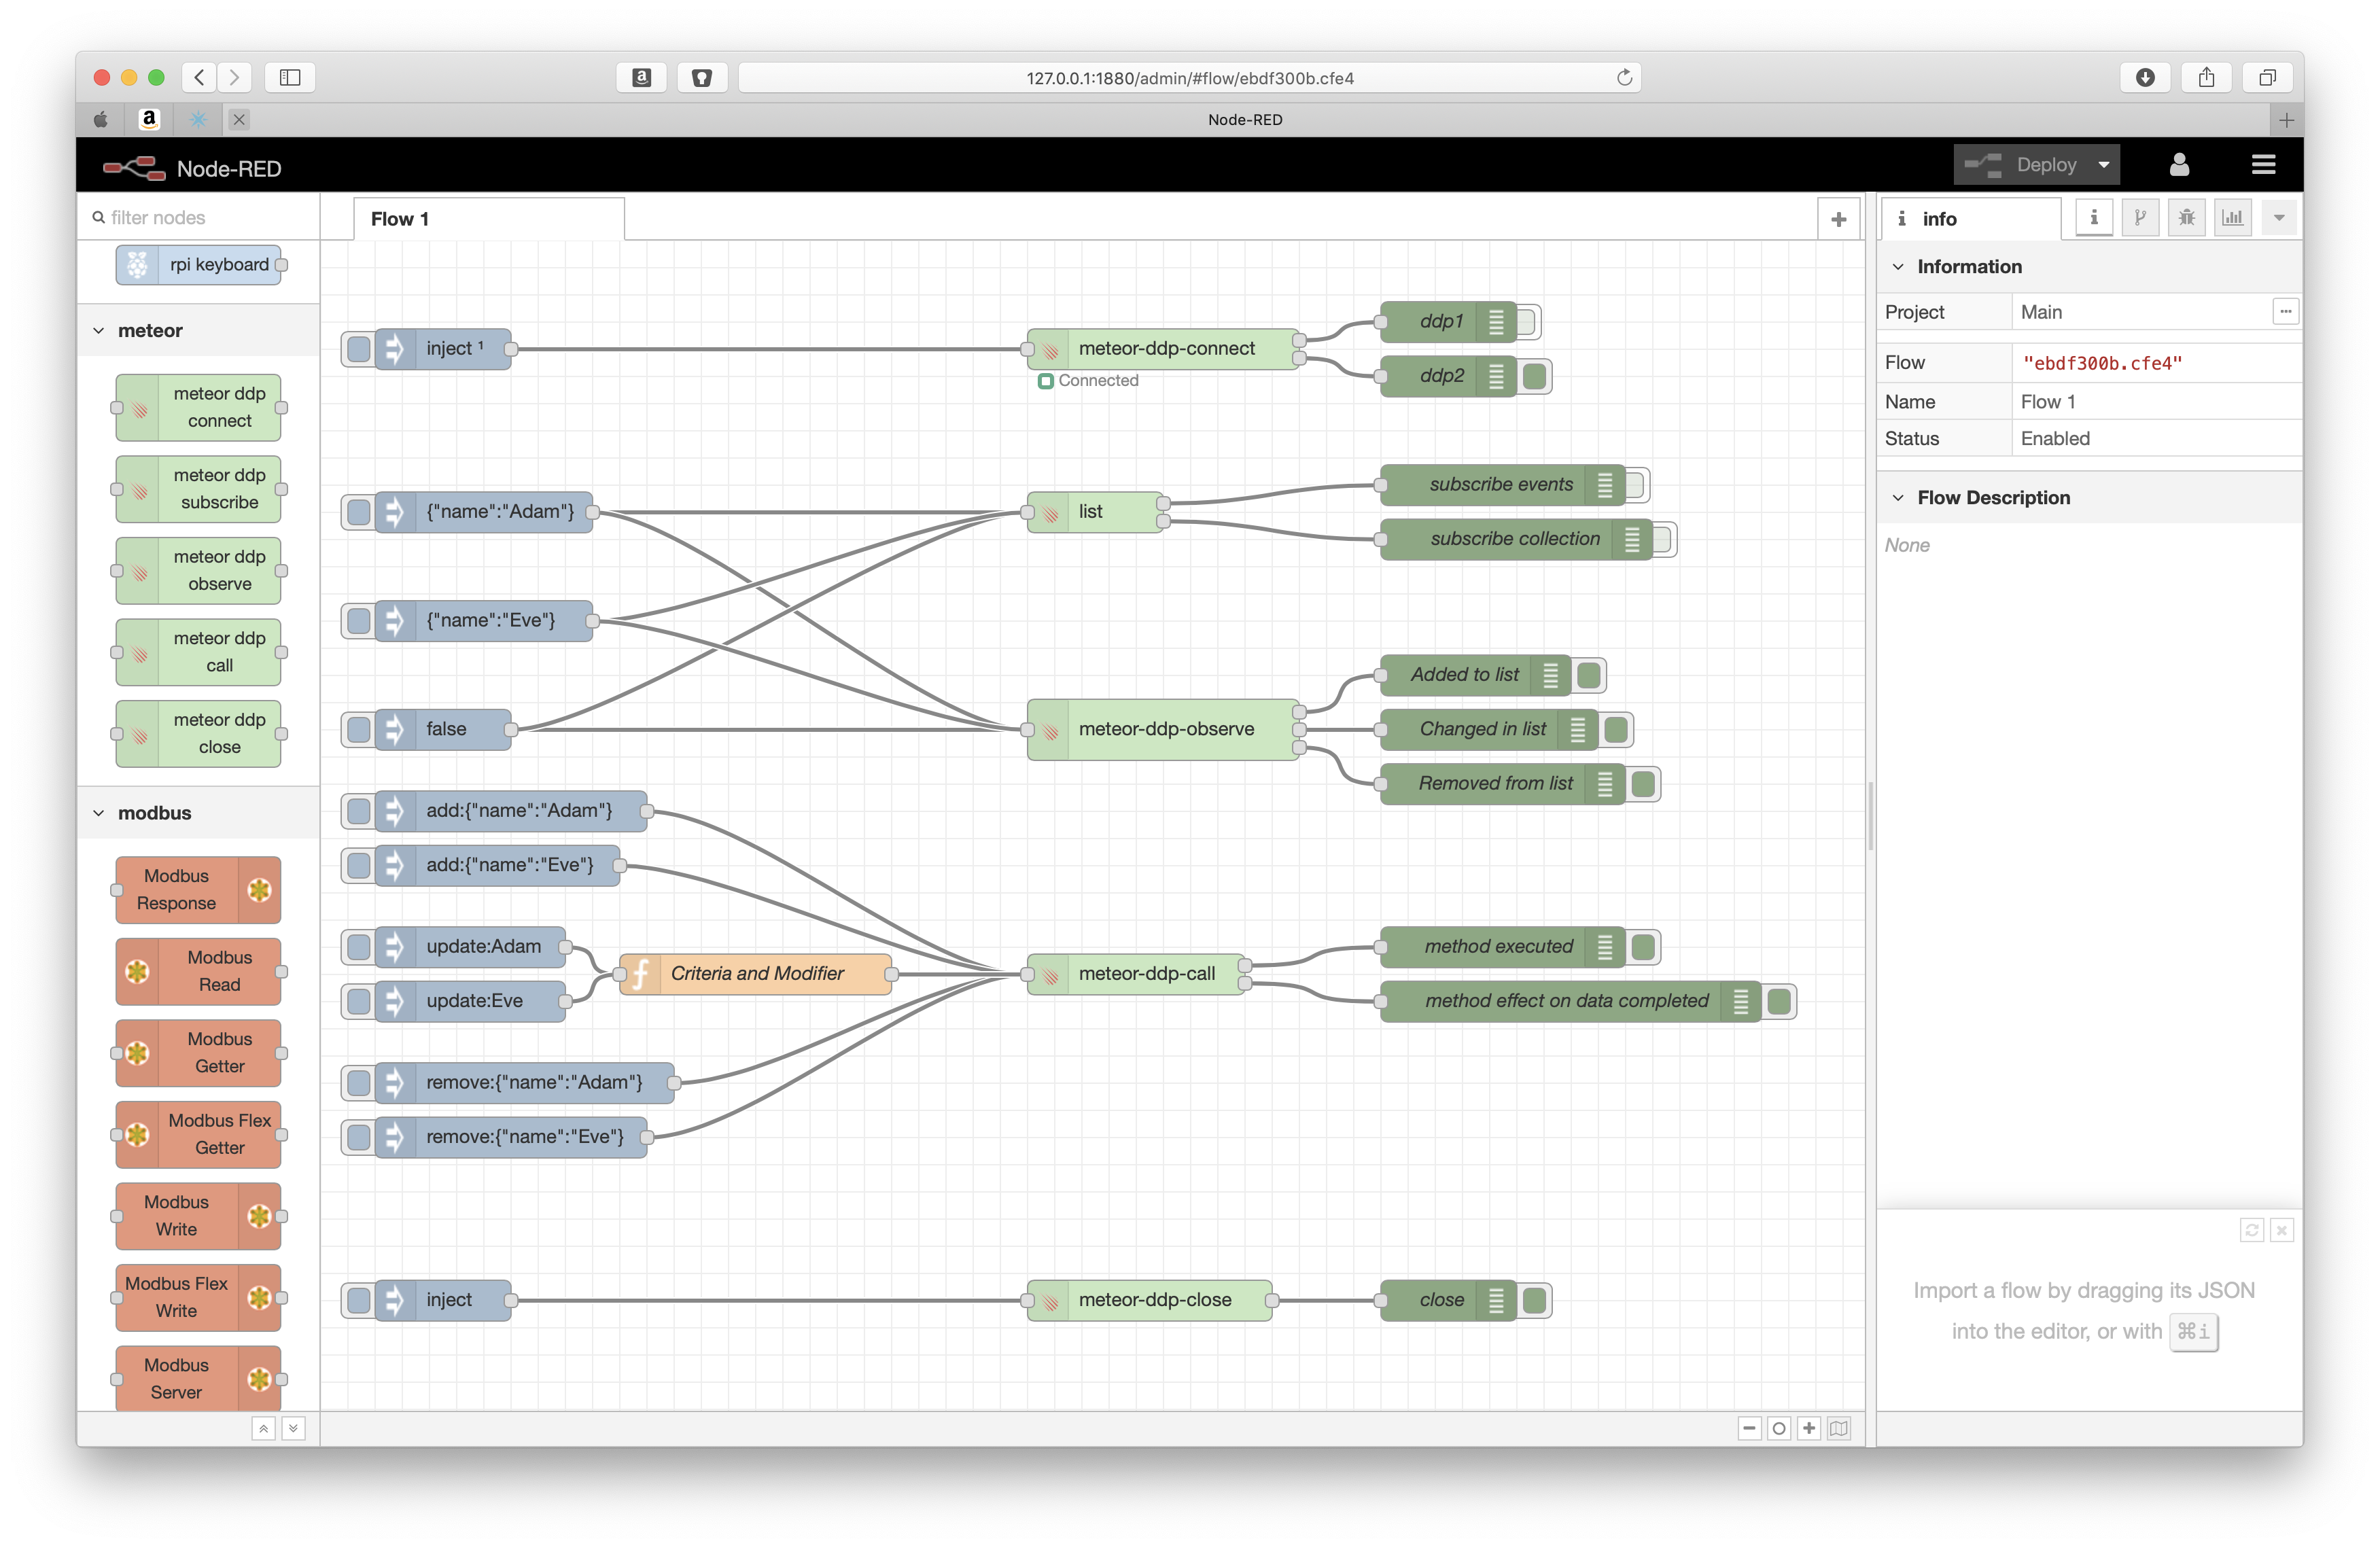Viewport: 2380px width, 1548px height.
Task: Toggle the subscribe events debug node
Action: 1634,485
